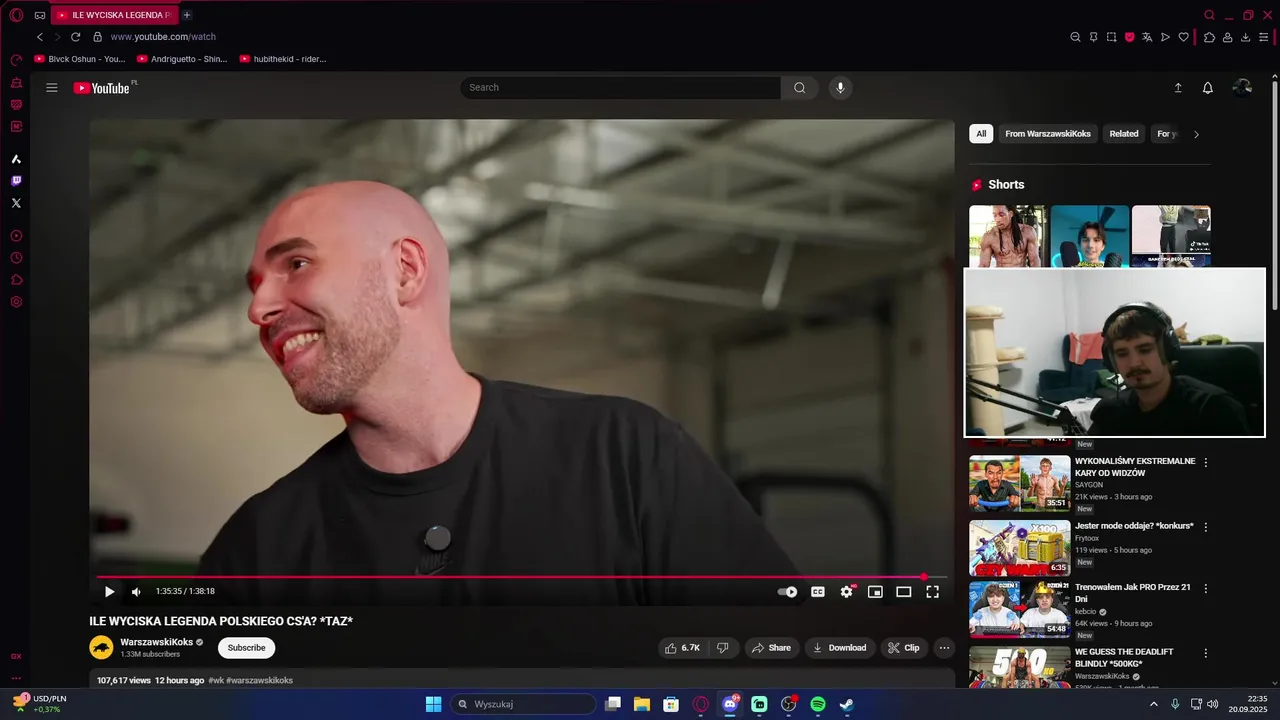Open the Andriguetto bookmark
This screenshot has width=1280, height=720.
pos(182,59)
